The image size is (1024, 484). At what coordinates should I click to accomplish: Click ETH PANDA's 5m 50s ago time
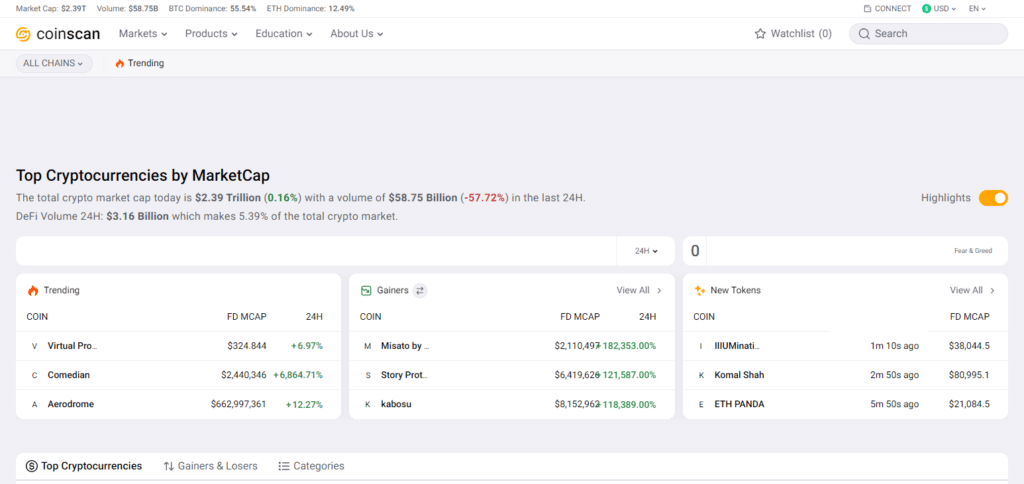(895, 404)
